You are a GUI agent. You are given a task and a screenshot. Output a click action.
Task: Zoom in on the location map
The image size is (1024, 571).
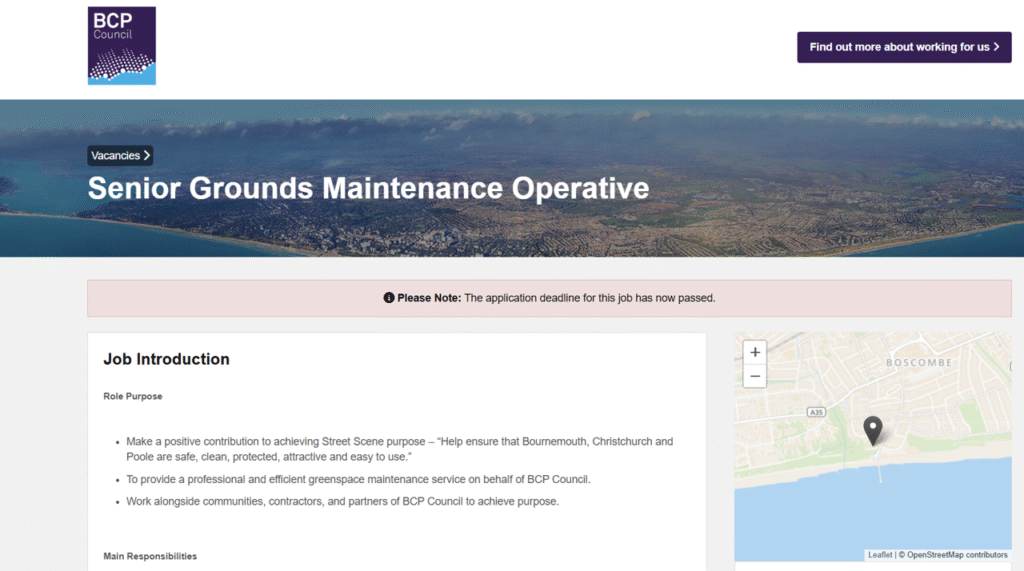pos(755,352)
